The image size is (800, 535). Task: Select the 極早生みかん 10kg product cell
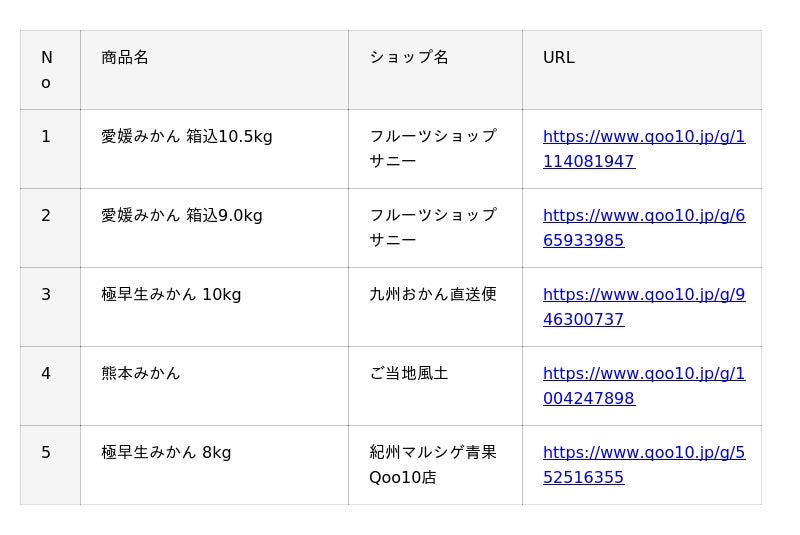coord(171,295)
